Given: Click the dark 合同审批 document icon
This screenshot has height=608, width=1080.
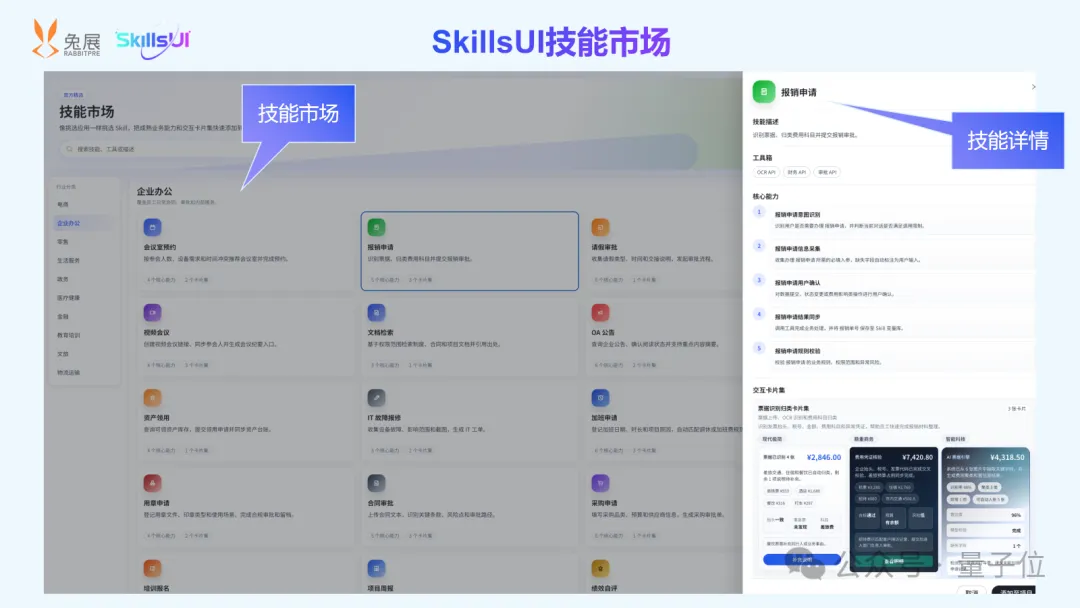Looking at the screenshot, I should point(376,483).
